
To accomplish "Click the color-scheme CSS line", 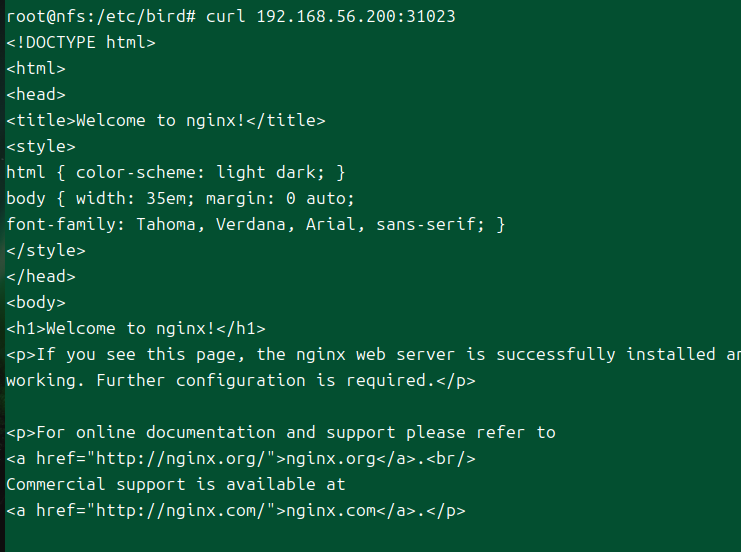I will tap(176, 173).
